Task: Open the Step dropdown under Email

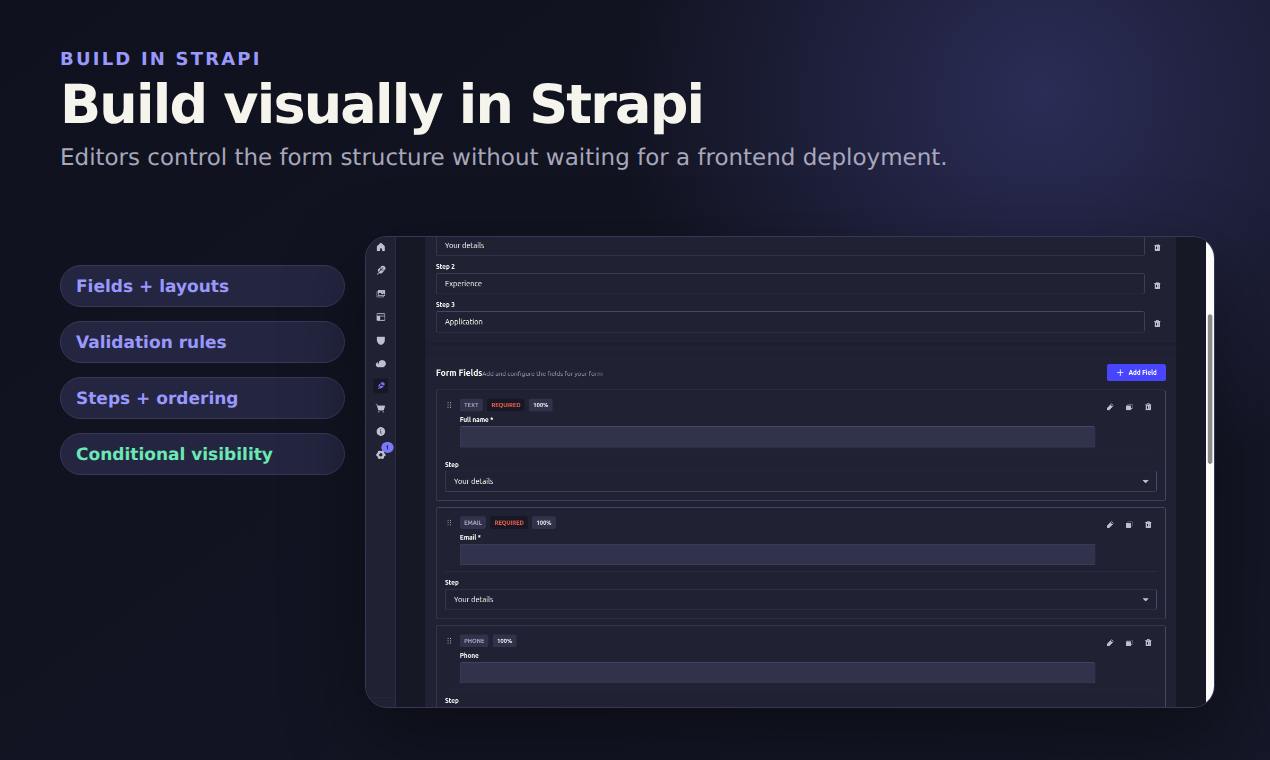Action: tap(801, 599)
